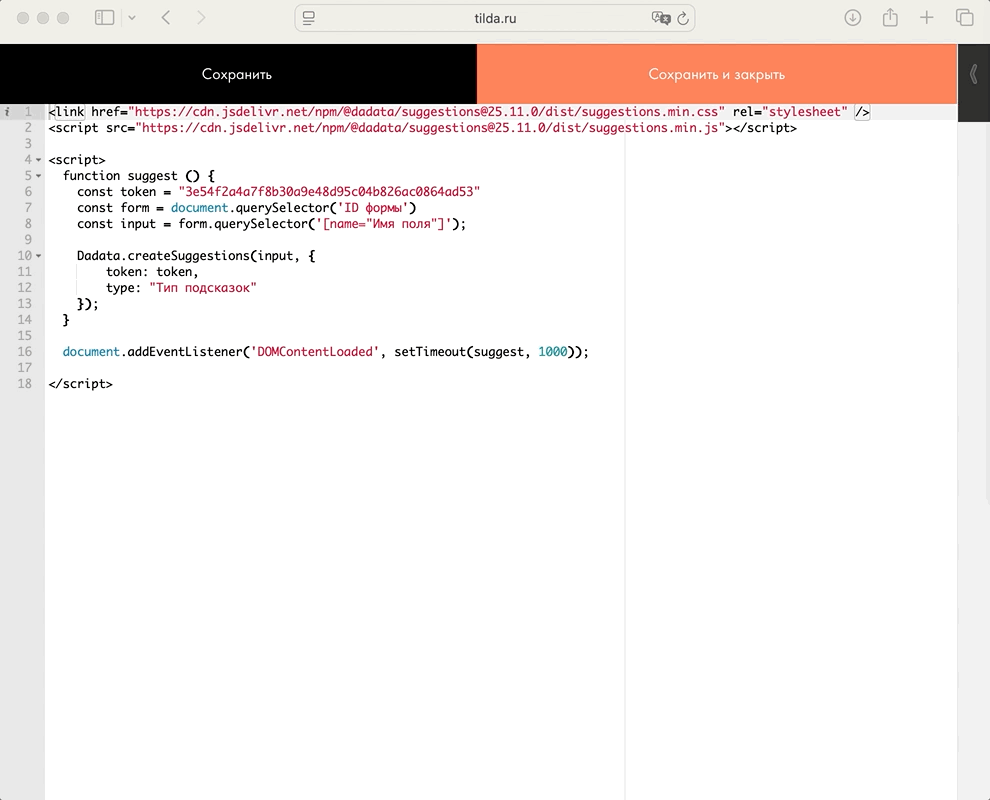Click the Safari forward arrow
This screenshot has width=990, height=800.
tap(201, 18)
